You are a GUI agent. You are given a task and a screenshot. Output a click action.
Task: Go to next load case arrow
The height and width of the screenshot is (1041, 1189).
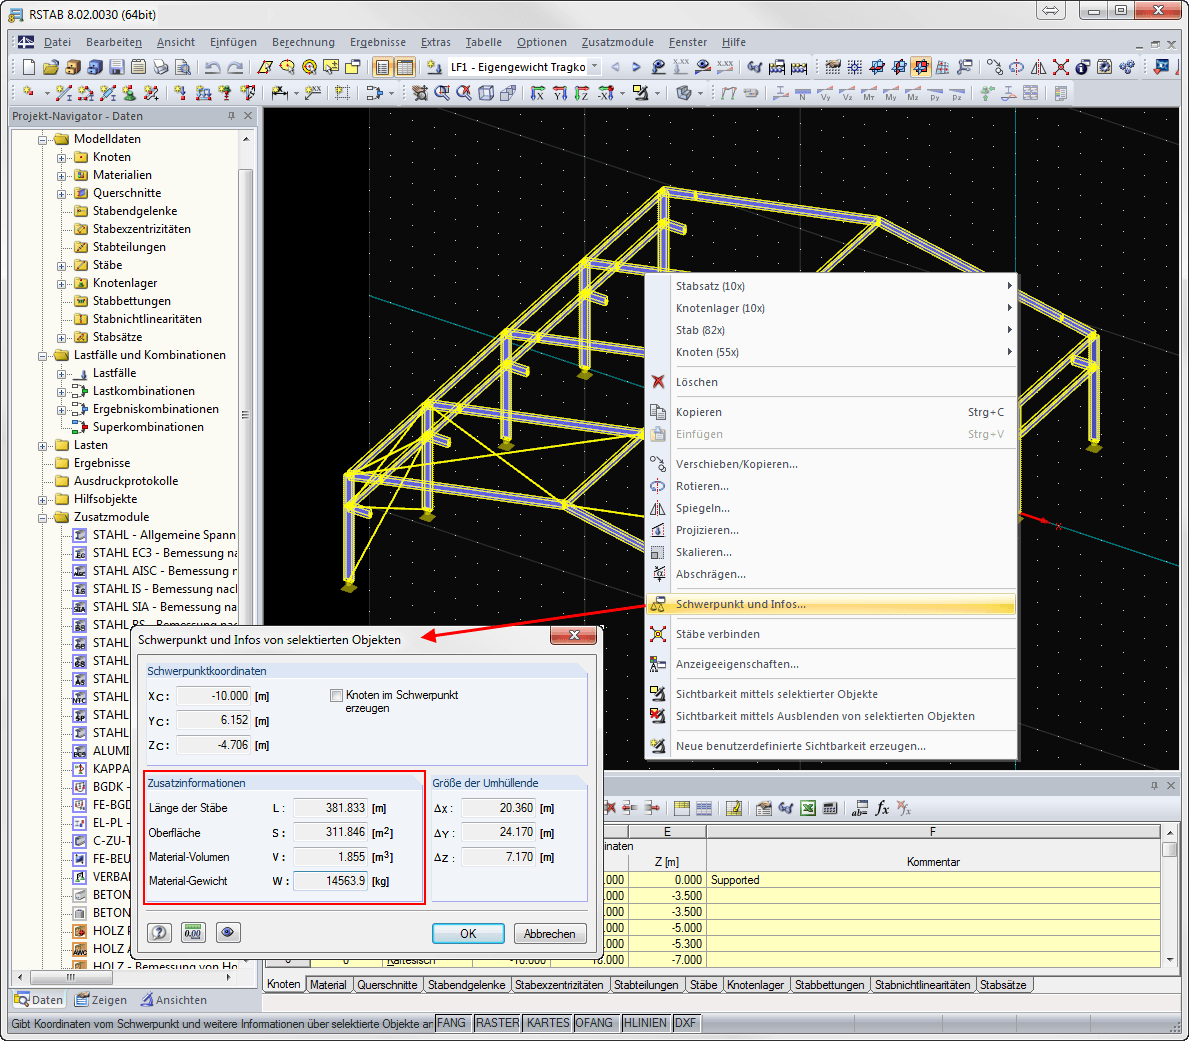(x=636, y=67)
